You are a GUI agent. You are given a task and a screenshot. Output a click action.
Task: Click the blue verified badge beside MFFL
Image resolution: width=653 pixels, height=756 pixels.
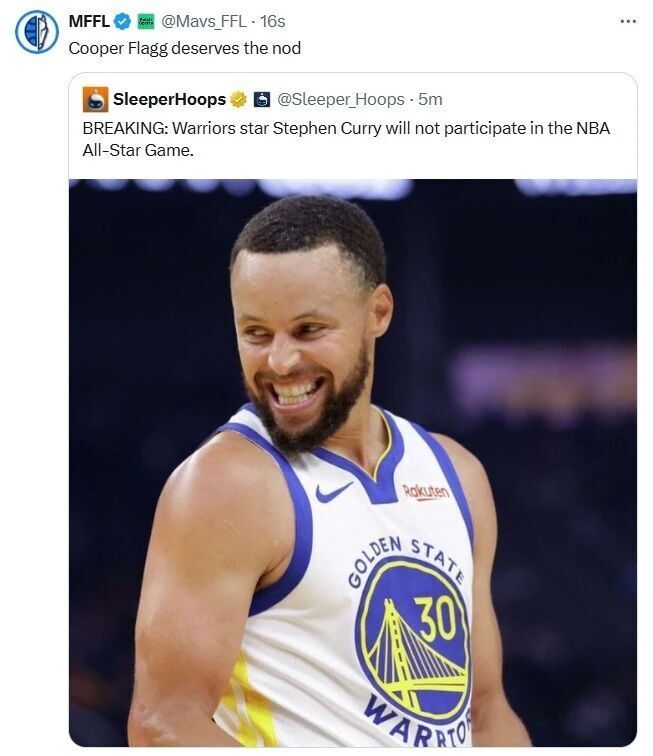coord(123,21)
